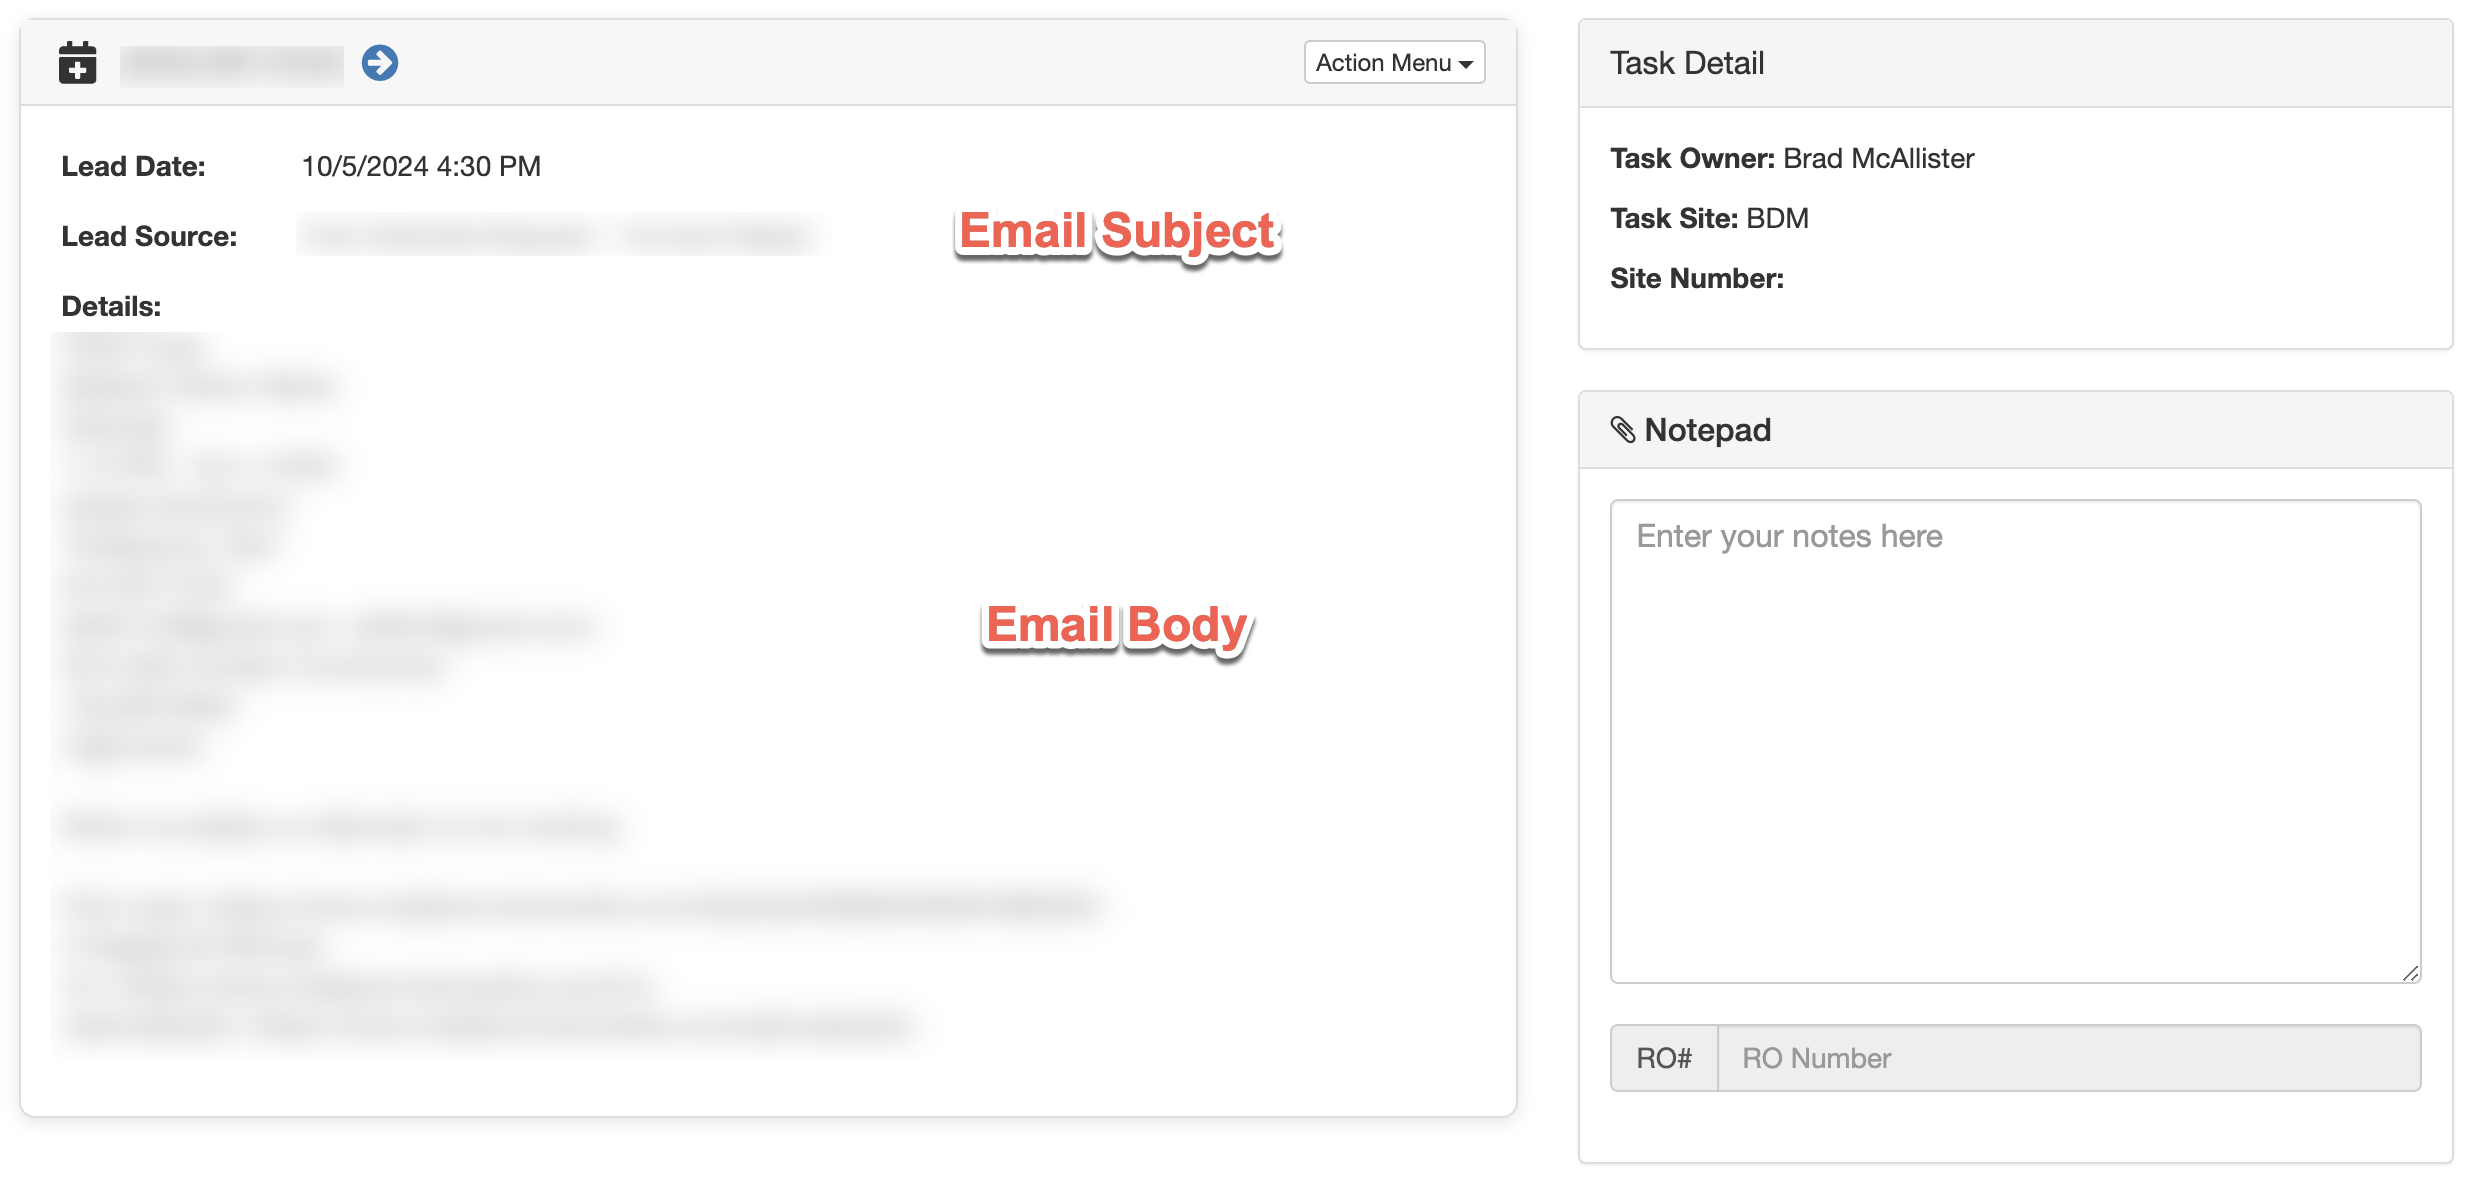This screenshot has width=2476, height=1190.
Task: Click the RO# label addon
Action: tap(1664, 1058)
